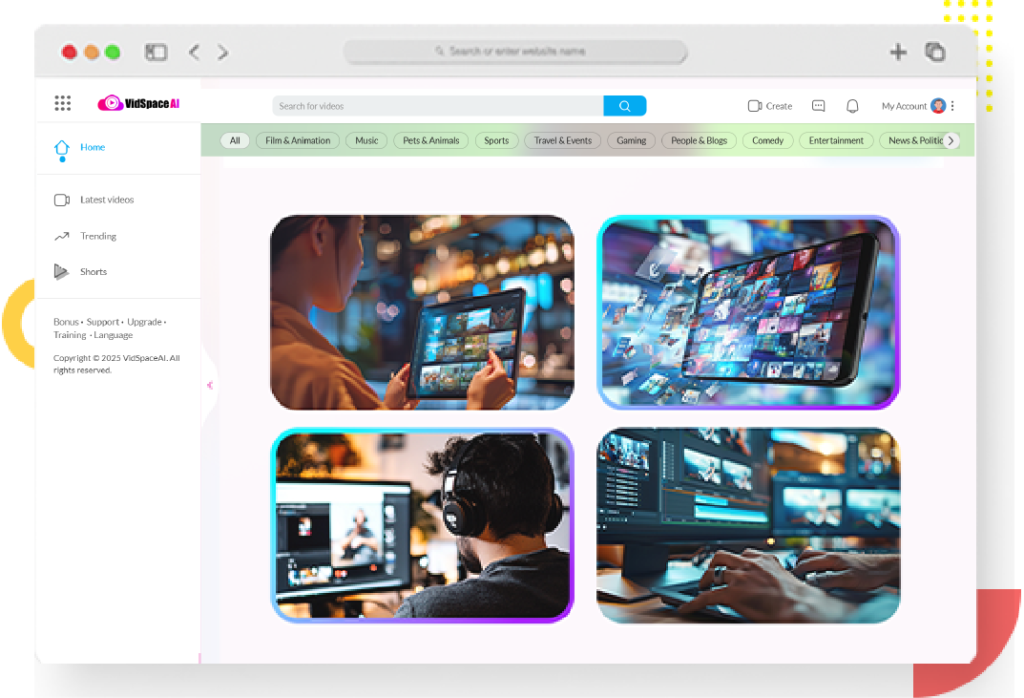
Task: Click the blue search magnifier button
Action: [625, 106]
